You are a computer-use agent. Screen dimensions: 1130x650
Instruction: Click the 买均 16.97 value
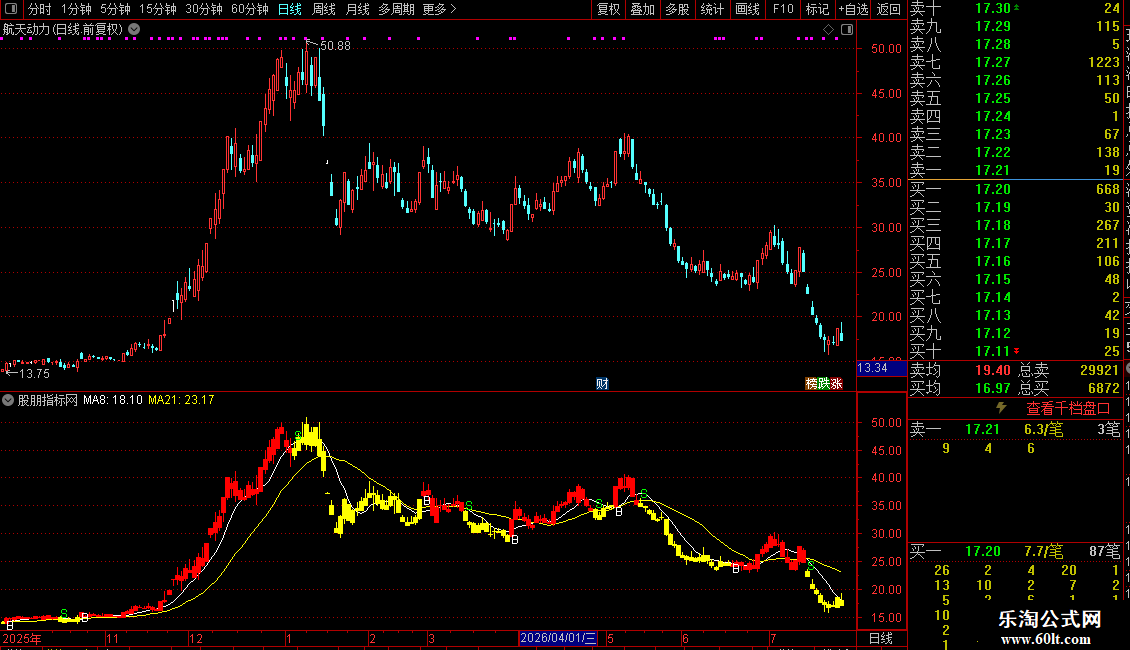click(x=992, y=388)
